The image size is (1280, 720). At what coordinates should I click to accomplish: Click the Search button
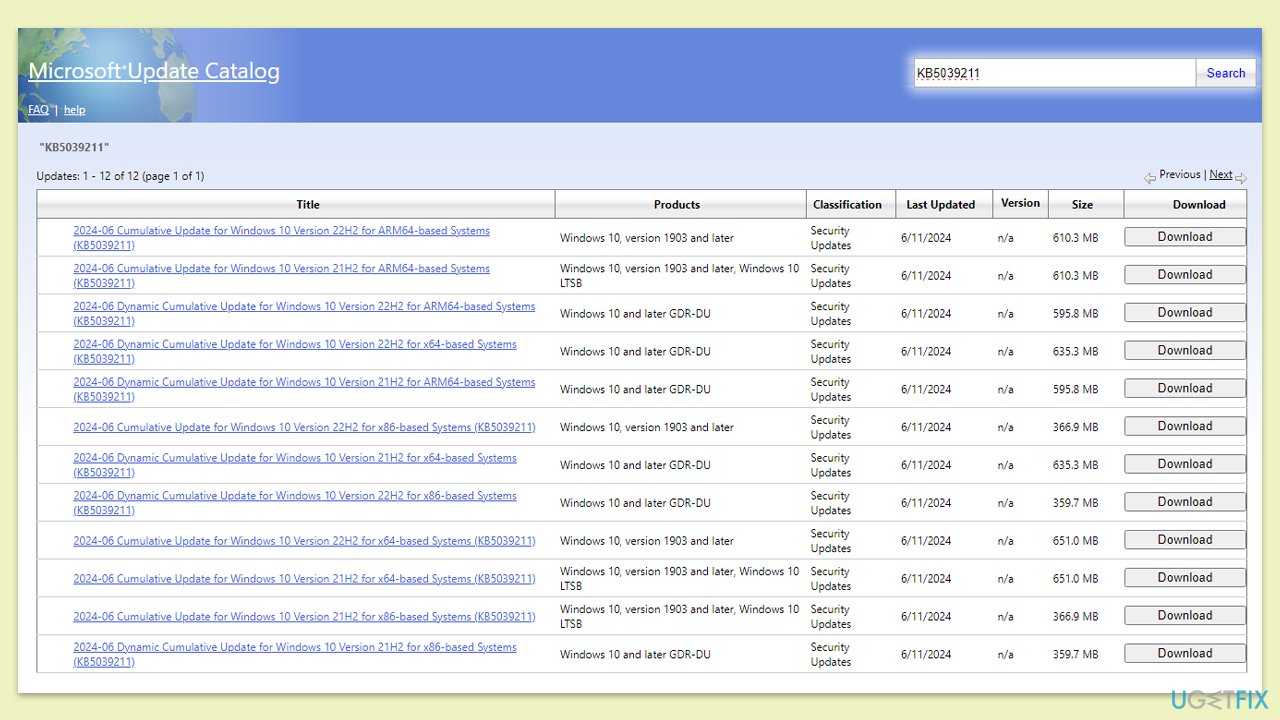[1226, 73]
